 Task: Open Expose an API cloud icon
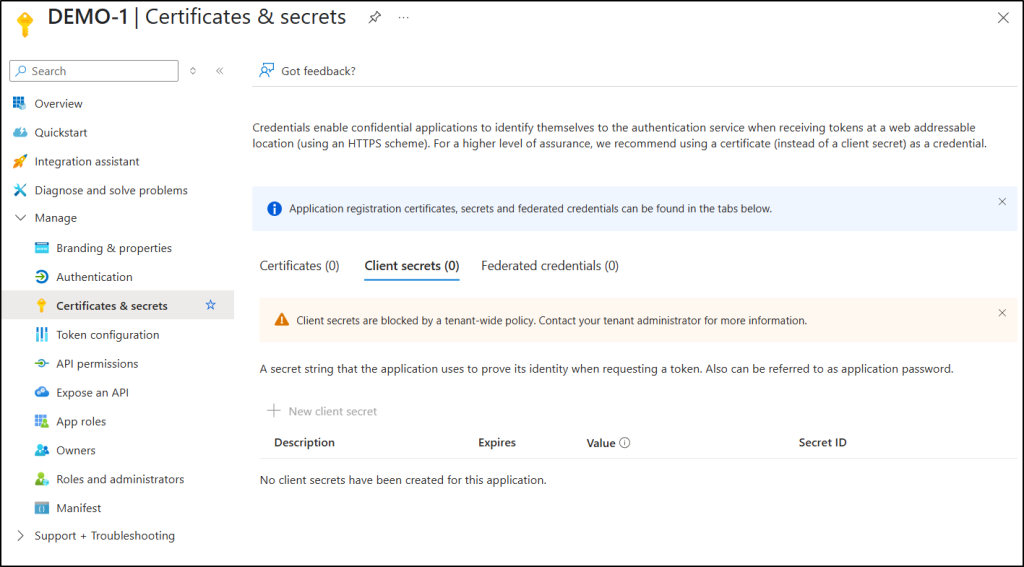(41, 392)
